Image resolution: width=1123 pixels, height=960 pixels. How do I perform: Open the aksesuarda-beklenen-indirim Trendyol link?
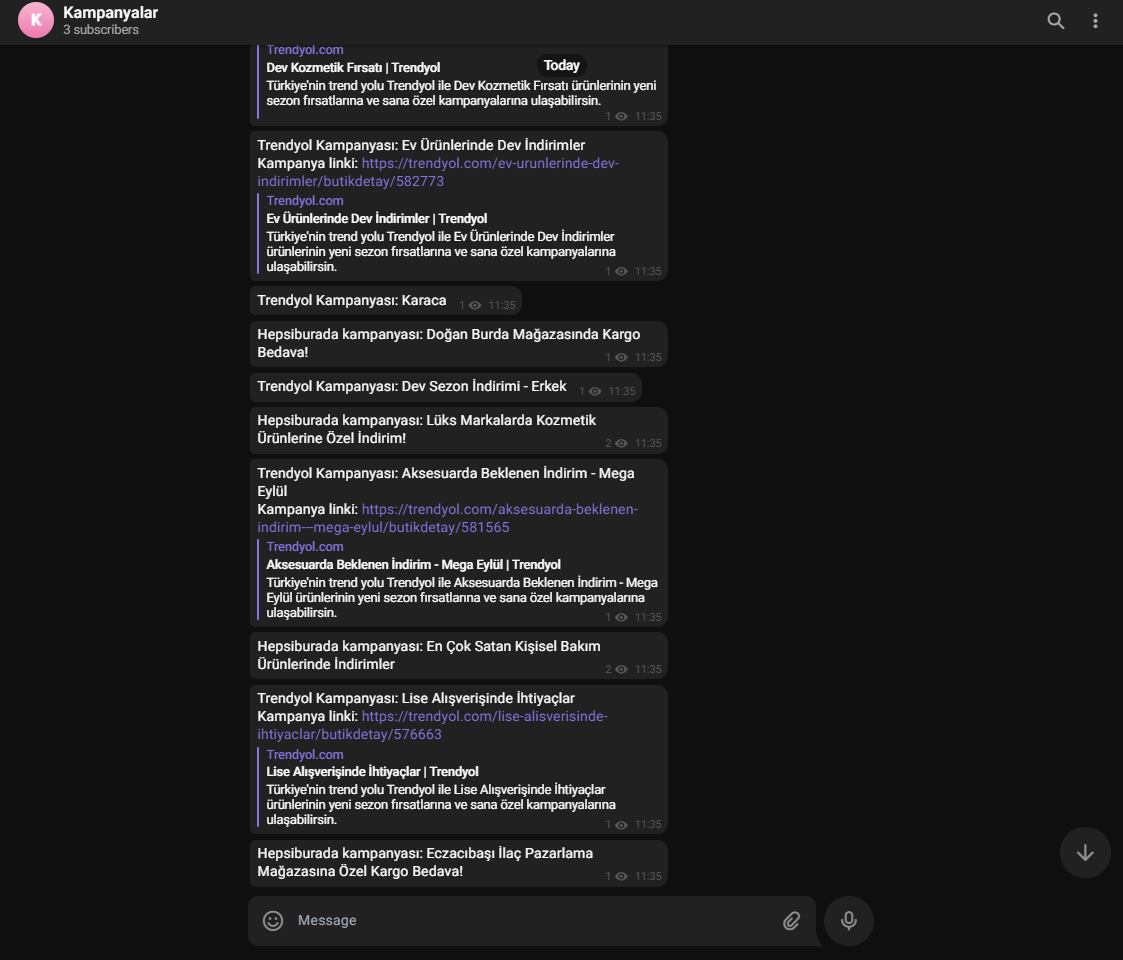coord(447,518)
